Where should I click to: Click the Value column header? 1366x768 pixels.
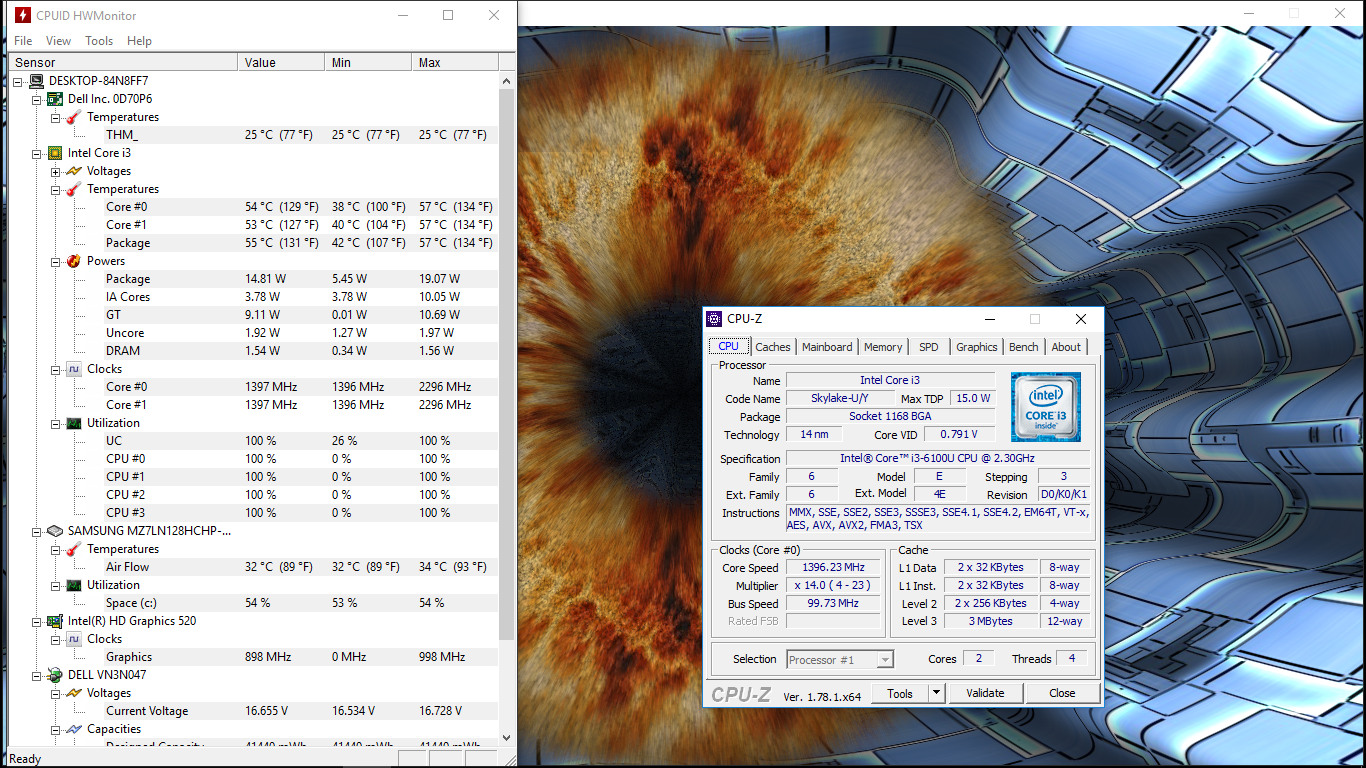282,62
